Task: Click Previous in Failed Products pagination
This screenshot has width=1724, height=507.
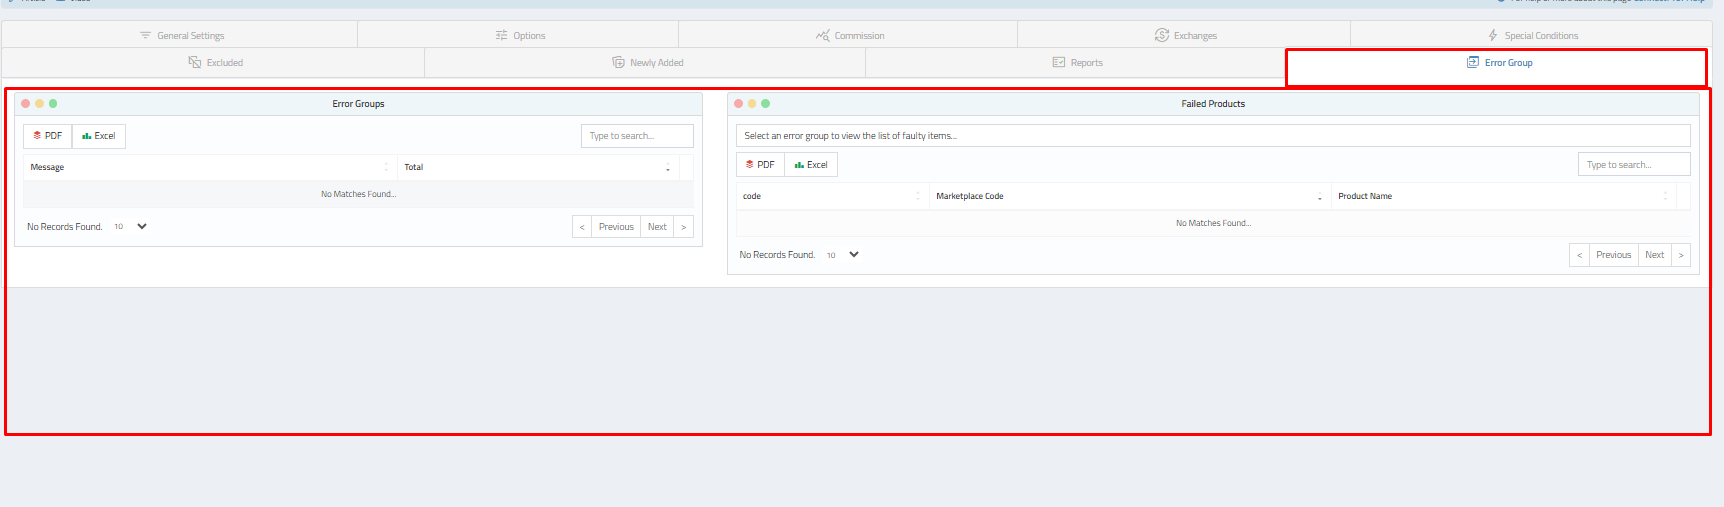Action: [1613, 255]
